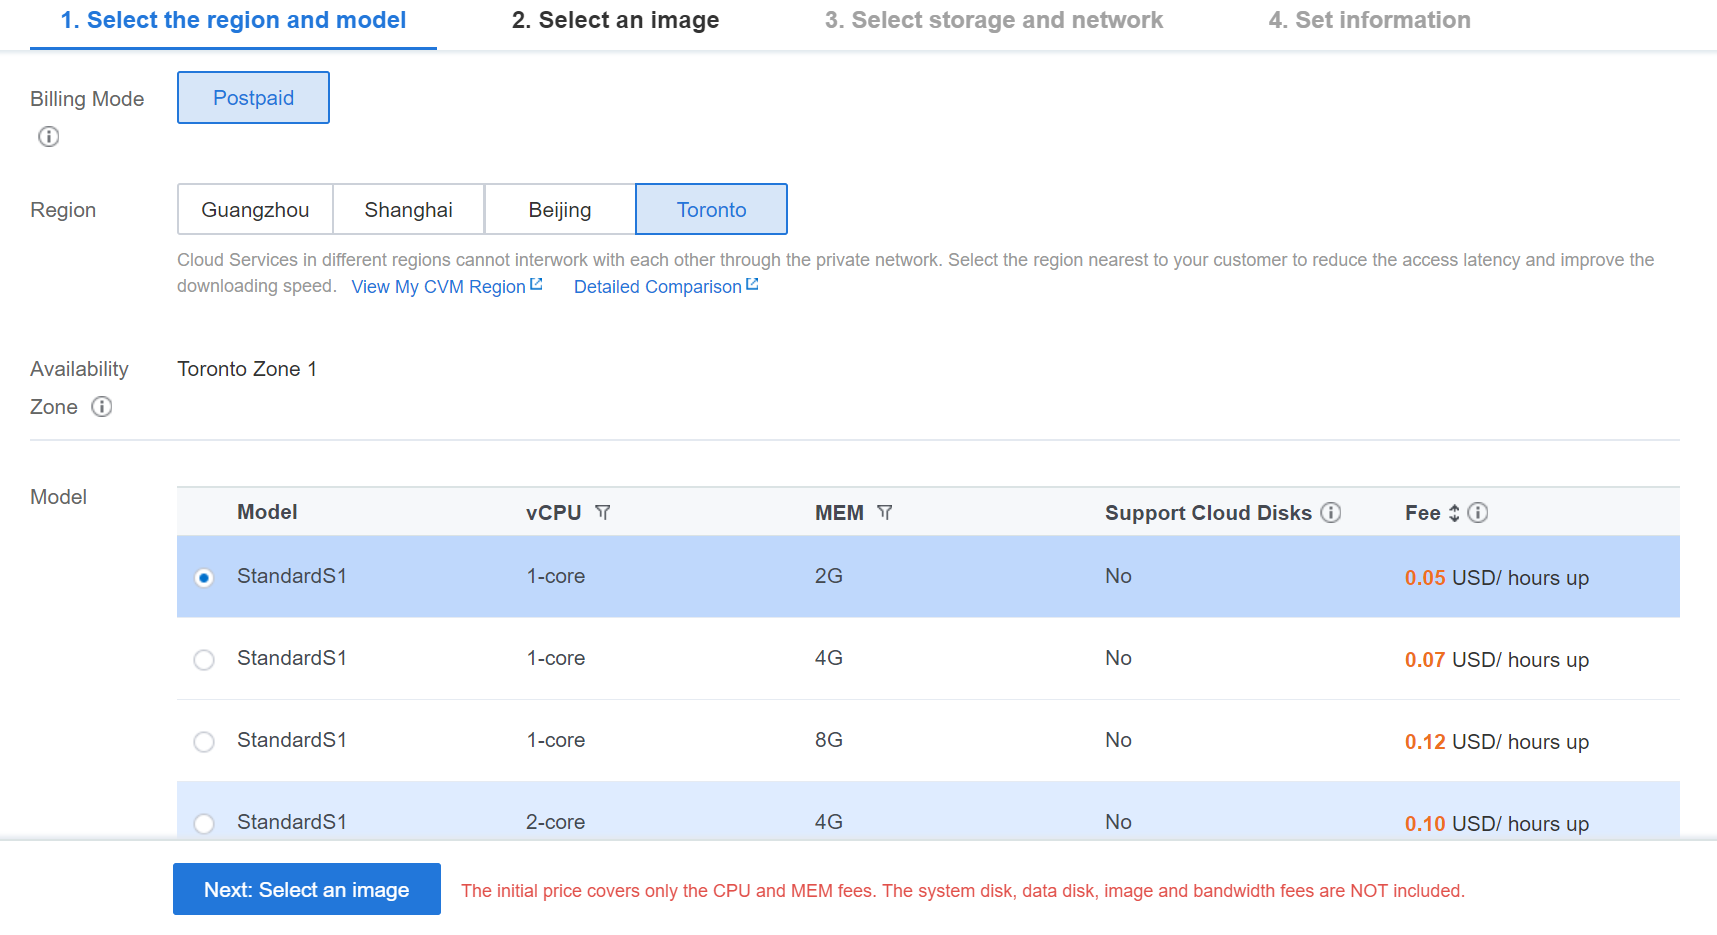Click the vCPU column header
Screen dimensions: 1717x935
[x=553, y=512]
